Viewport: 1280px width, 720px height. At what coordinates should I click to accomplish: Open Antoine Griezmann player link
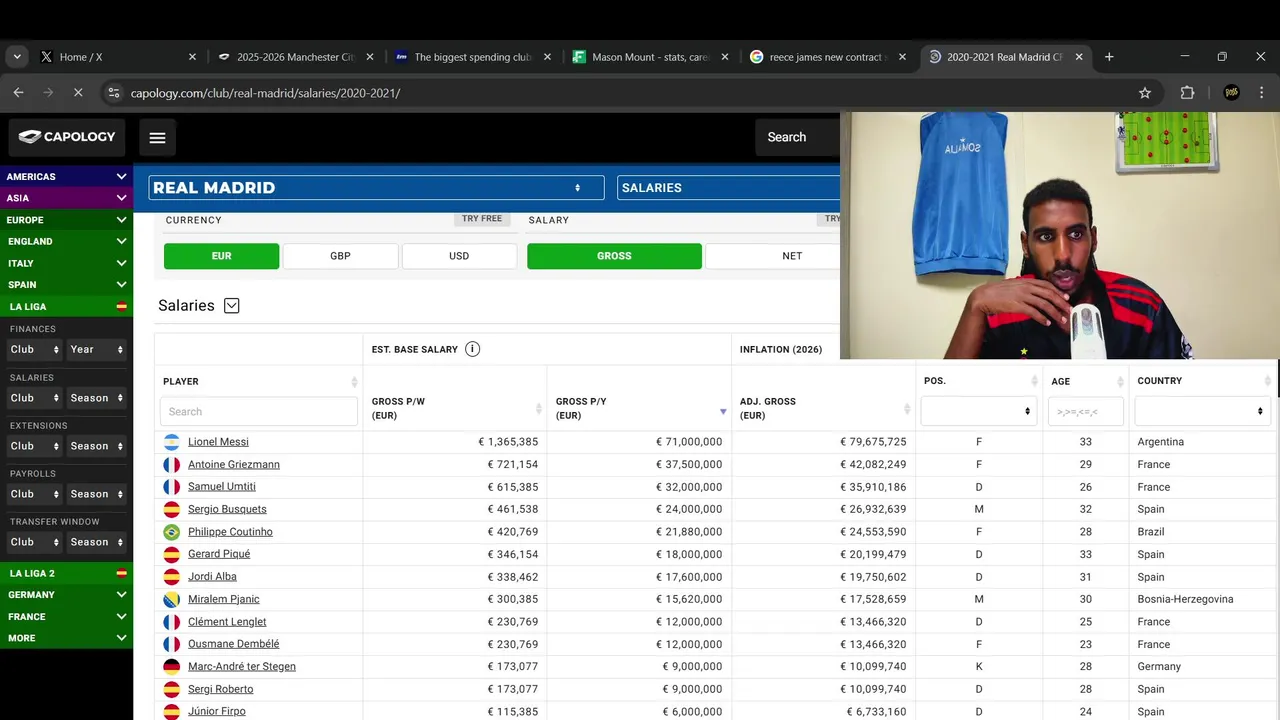click(x=234, y=465)
